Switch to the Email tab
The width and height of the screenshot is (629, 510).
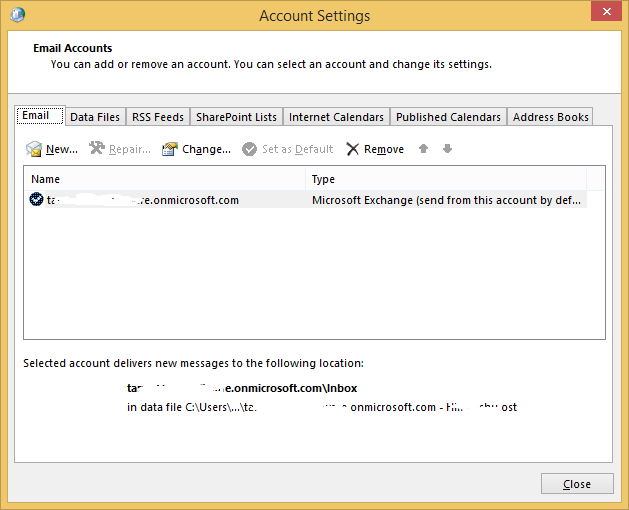[x=40, y=116]
